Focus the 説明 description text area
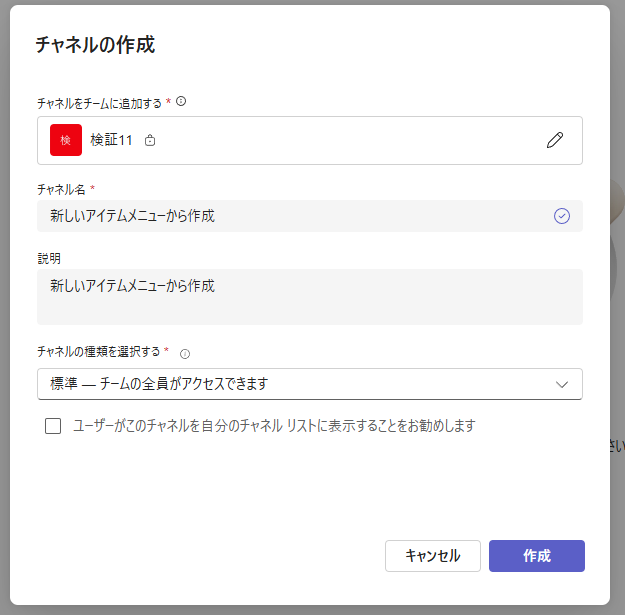625x615 pixels. [x=310, y=297]
